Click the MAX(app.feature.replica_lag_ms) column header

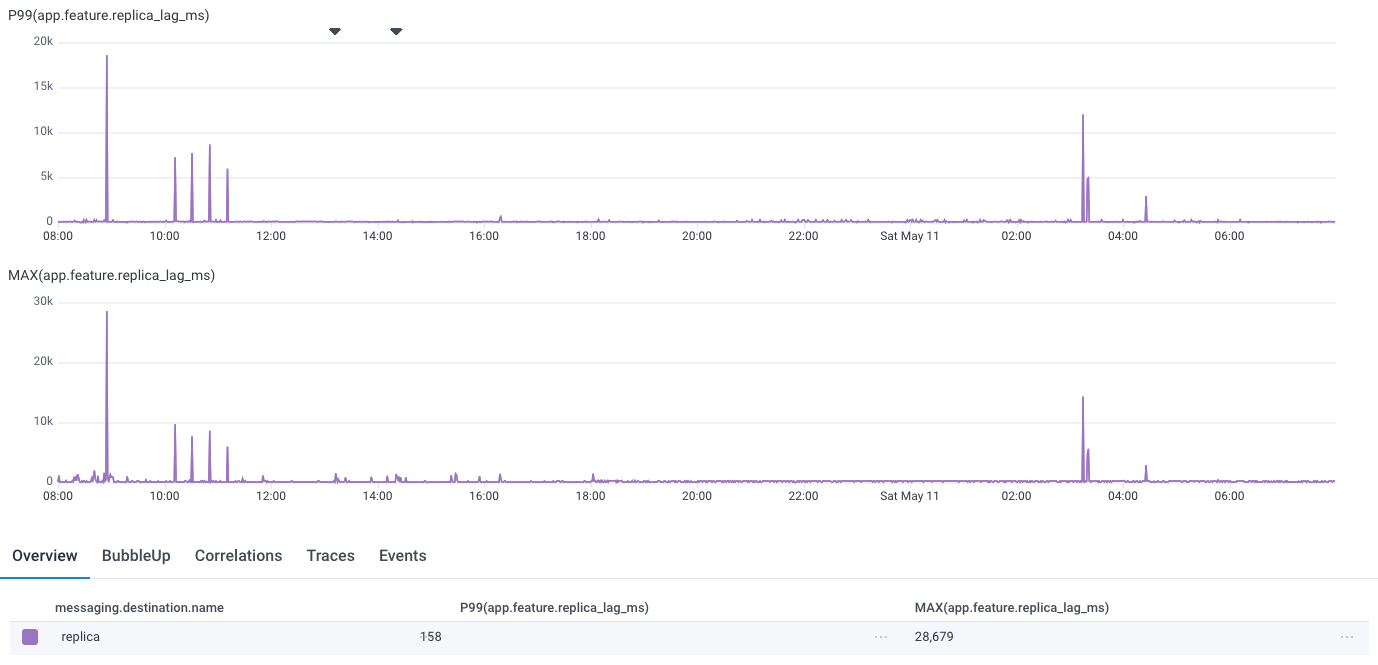pyautogui.click(x=1012, y=608)
